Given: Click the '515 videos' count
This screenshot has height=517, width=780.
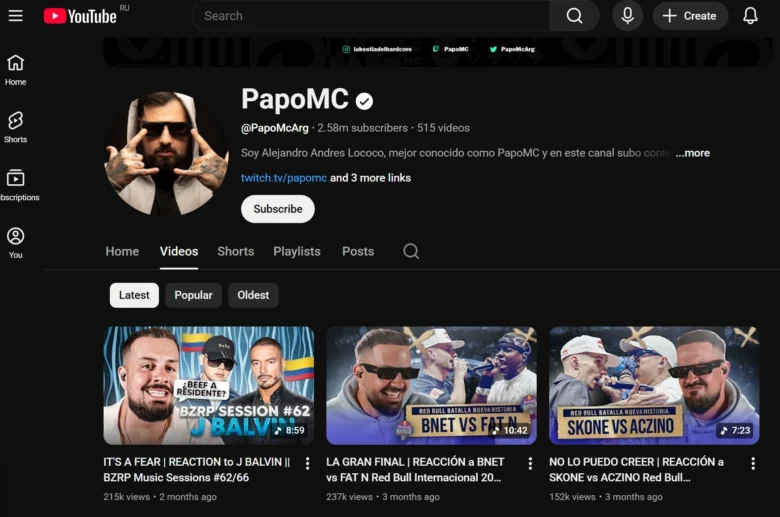Looking at the screenshot, I should 443,128.
